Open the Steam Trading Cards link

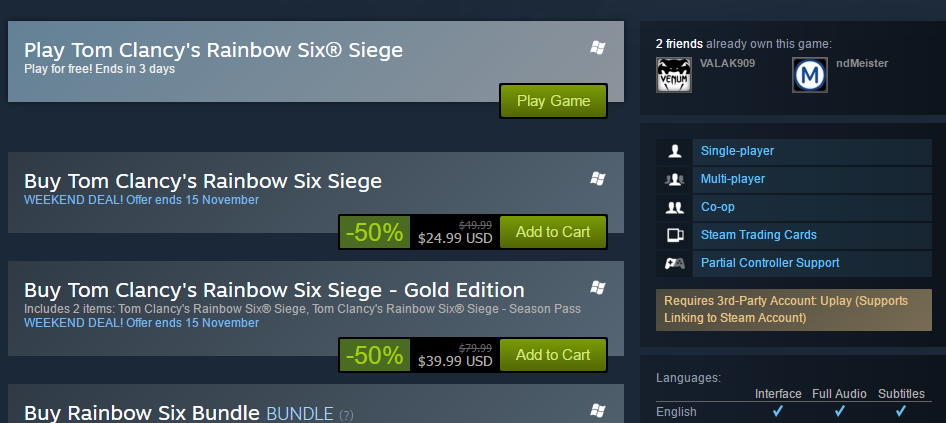click(758, 235)
